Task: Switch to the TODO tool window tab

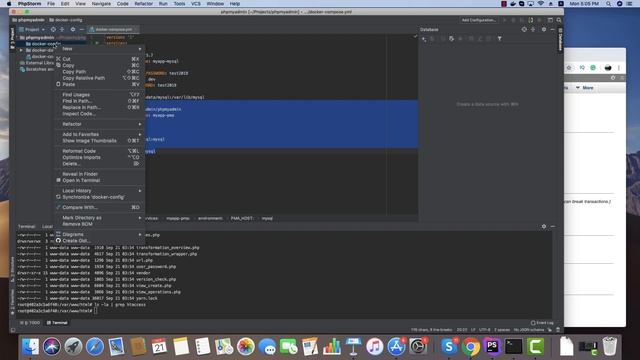Action: 30,322
